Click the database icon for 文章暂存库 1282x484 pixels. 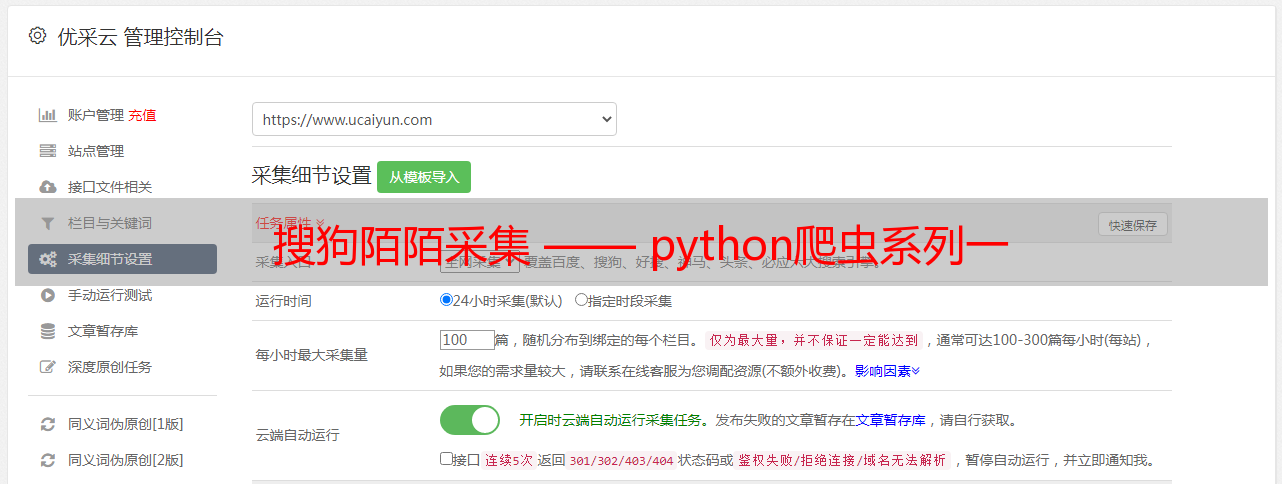pyautogui.click(x=47, y=331)
